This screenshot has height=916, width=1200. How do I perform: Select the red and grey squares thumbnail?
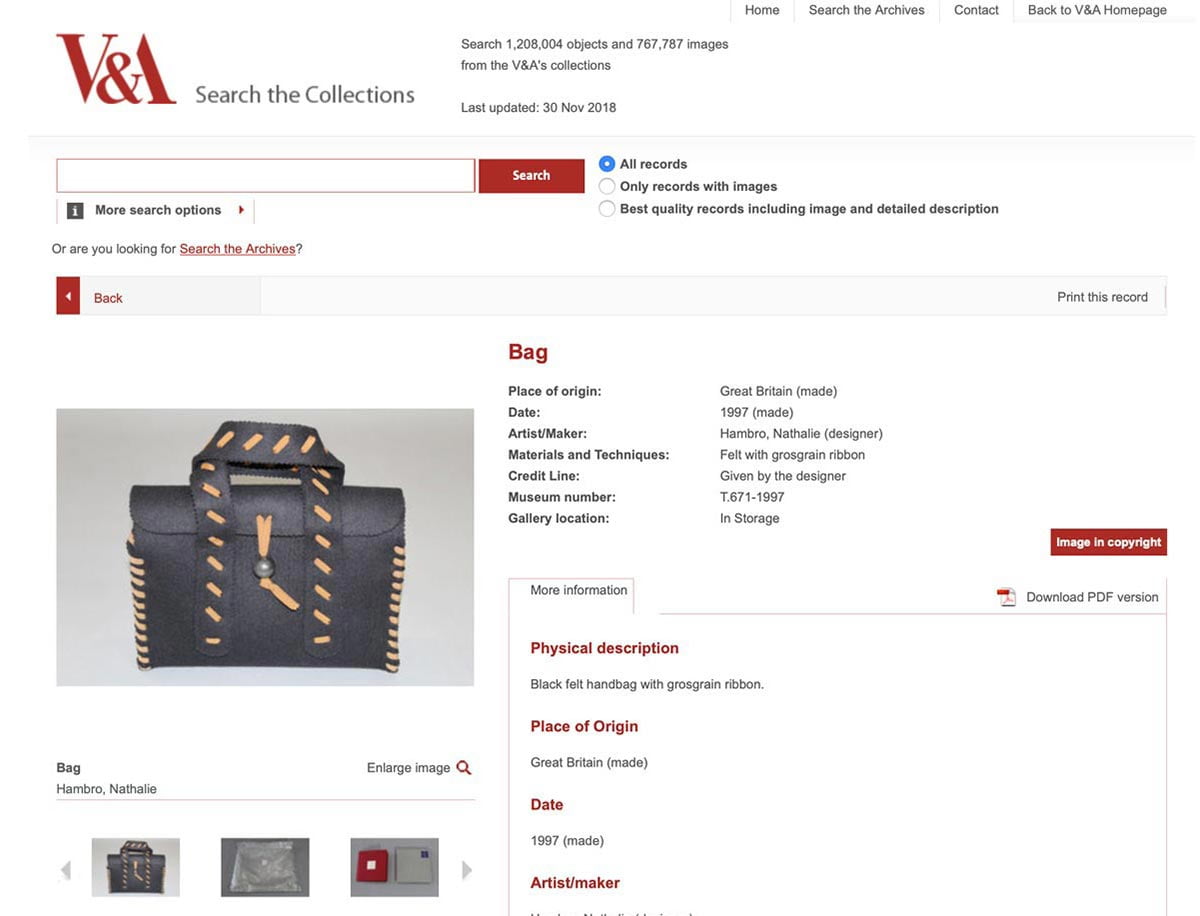[395, 867]
